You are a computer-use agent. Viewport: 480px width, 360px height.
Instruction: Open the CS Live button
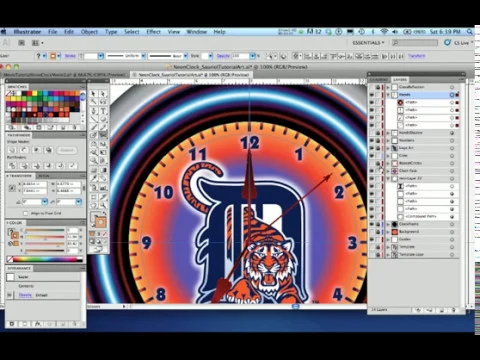[458, 43]
